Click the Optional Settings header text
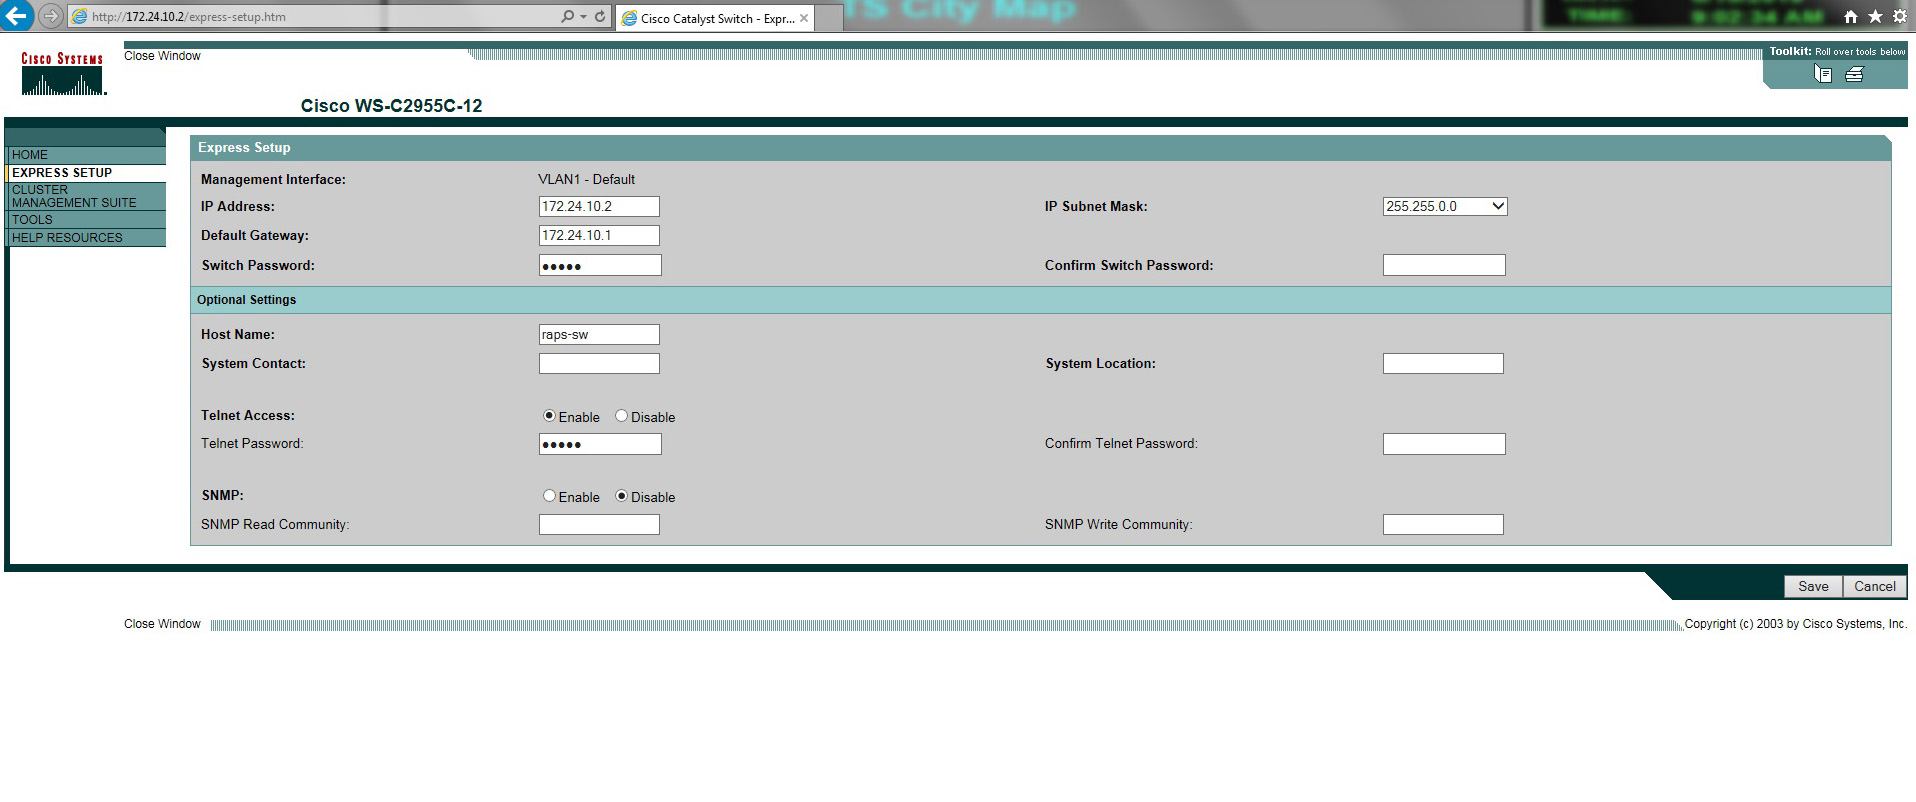The width and height of the screenshot is (1916, 802). pos(246,300)
